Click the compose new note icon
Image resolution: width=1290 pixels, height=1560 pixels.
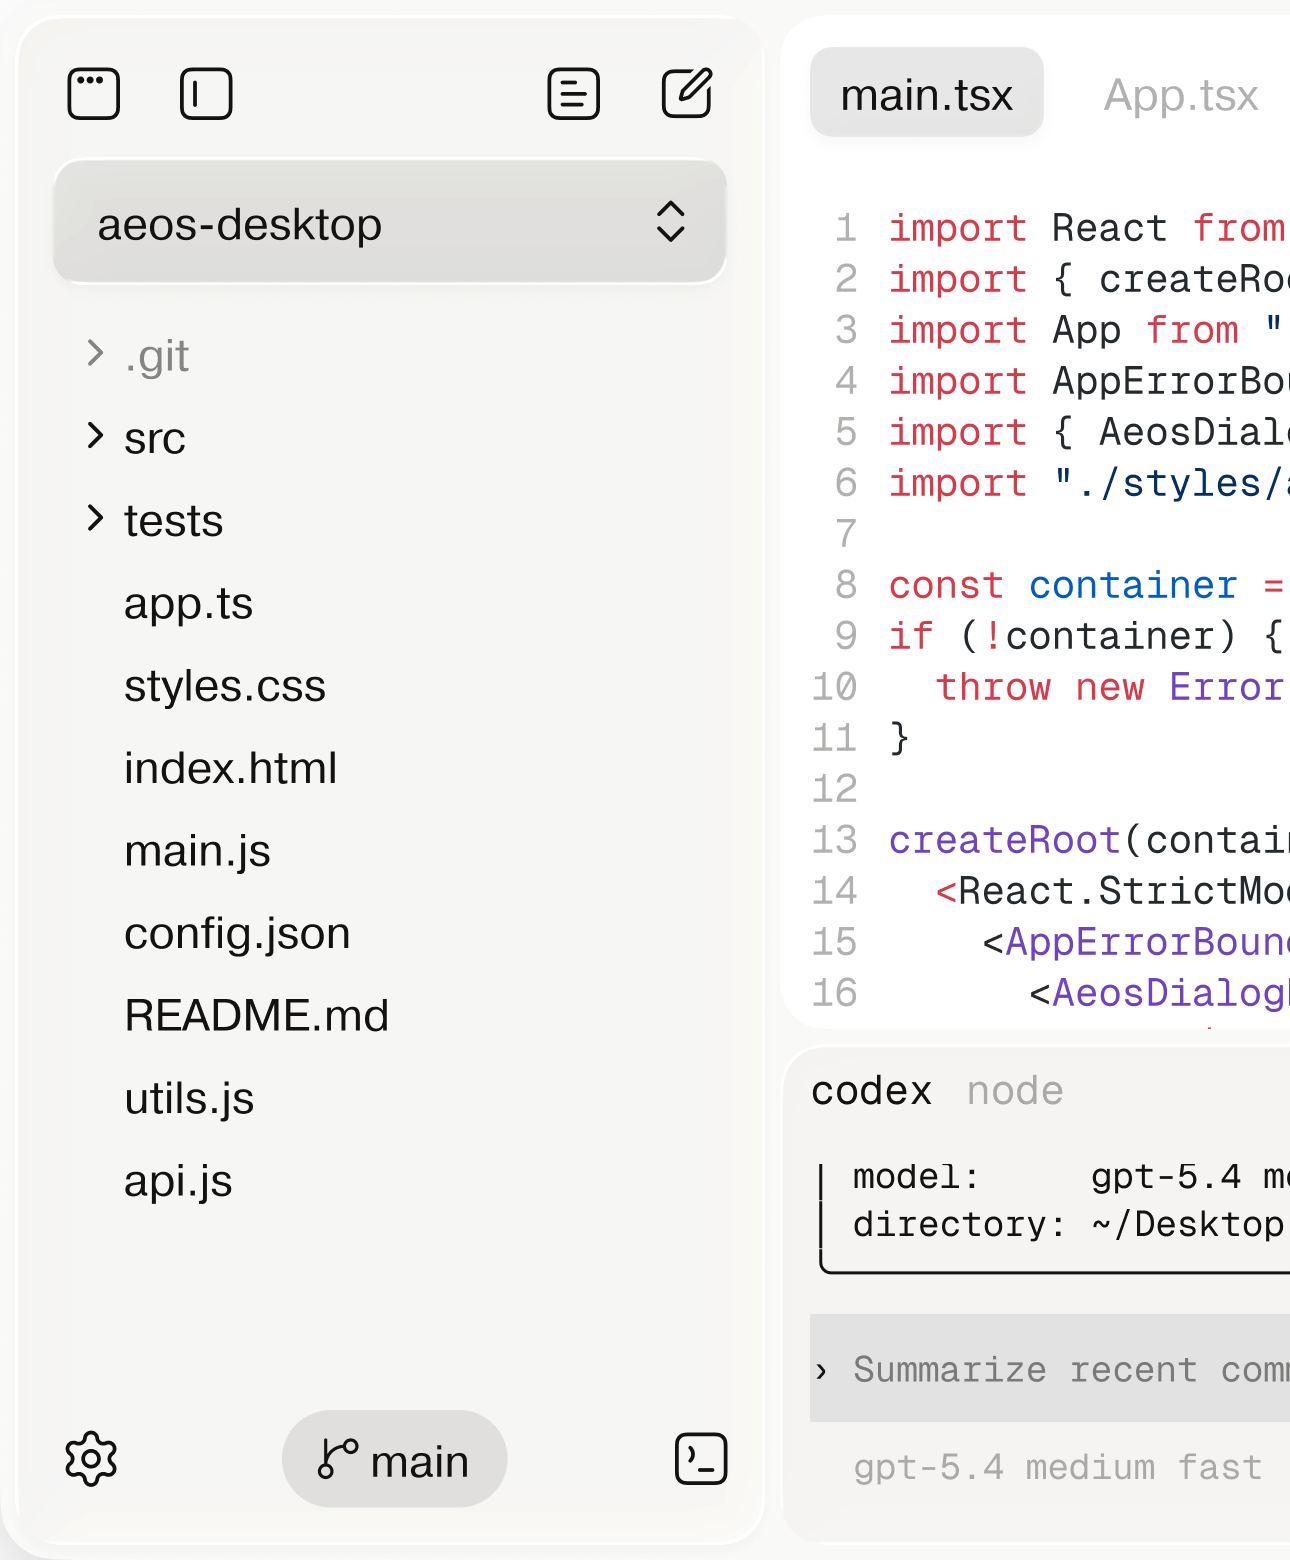pyautogui.click(x=687, y=94)
